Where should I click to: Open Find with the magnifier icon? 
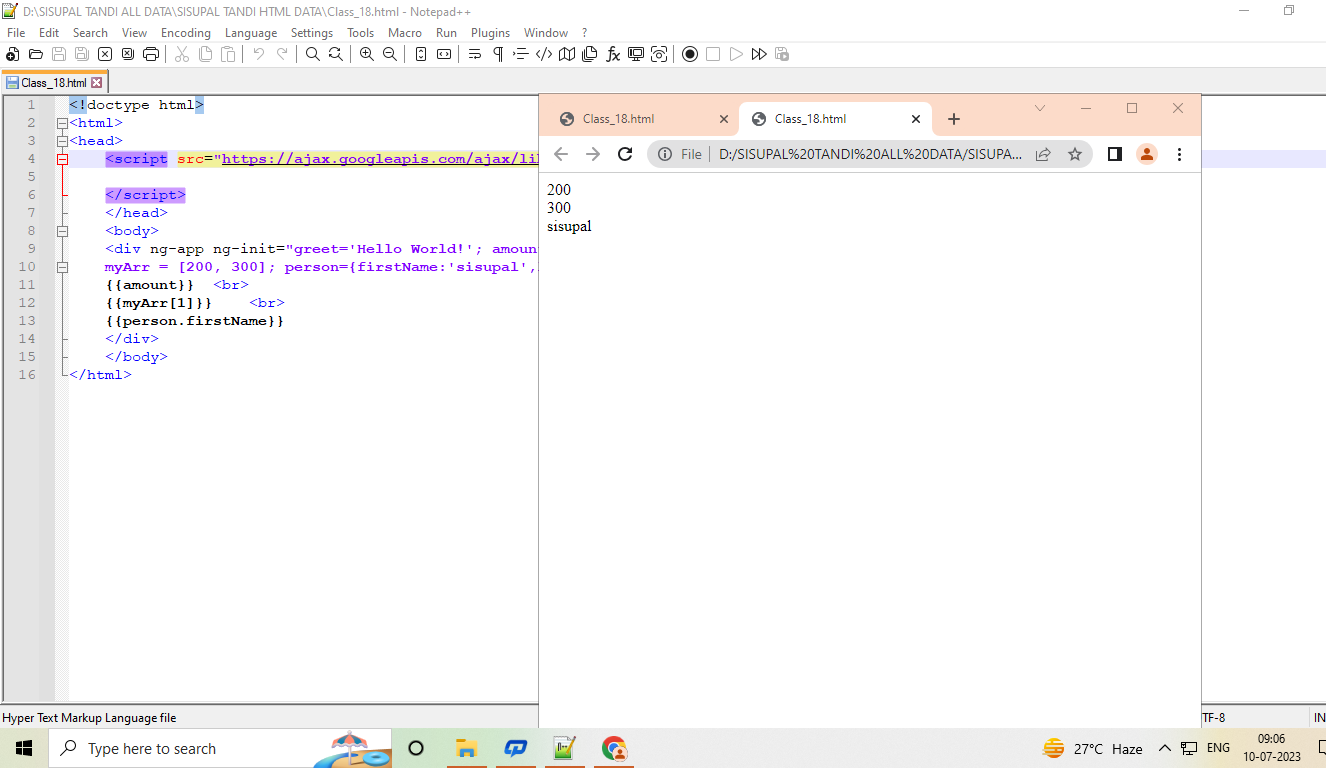tap(312, 54)
